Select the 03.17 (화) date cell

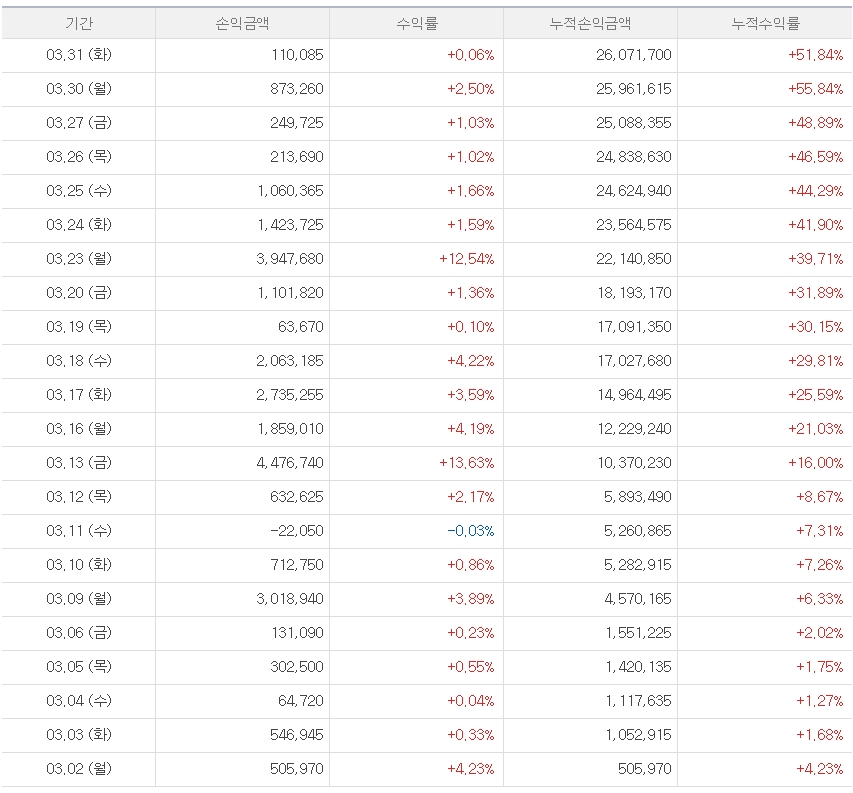click(79, 395)
